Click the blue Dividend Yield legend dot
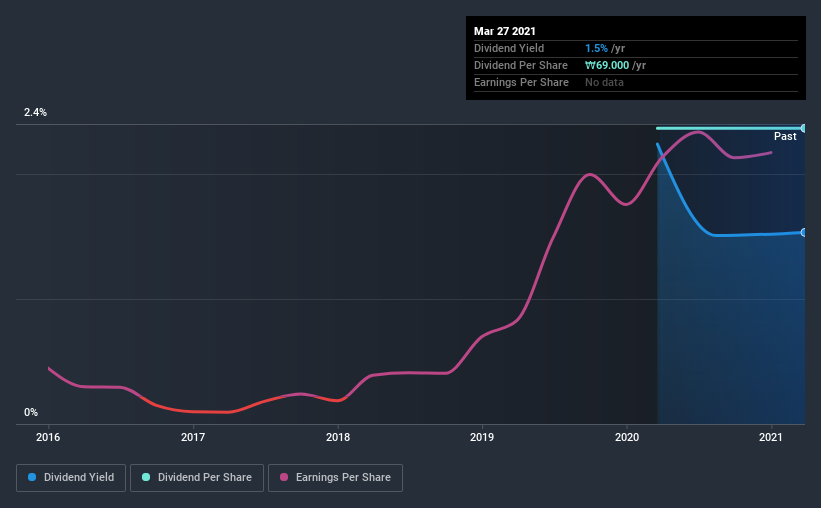The height and width of the screenshot is (508, 821). tap(32, 477)
